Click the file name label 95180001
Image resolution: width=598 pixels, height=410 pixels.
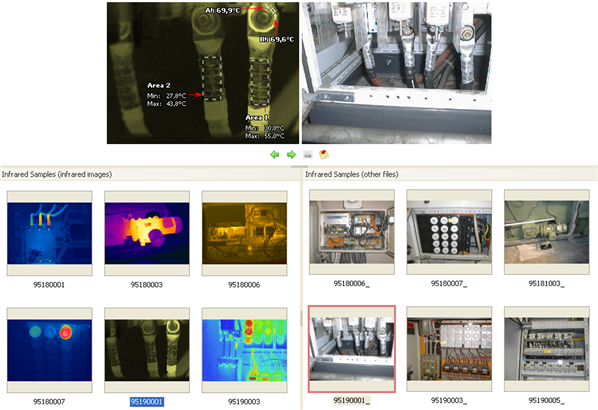click(49, 285)
